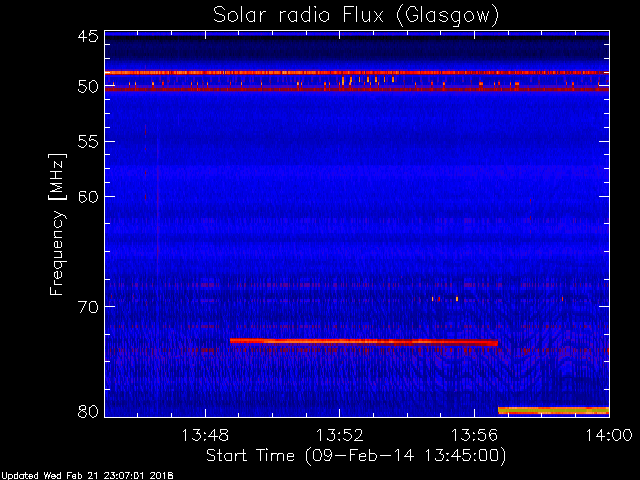
Task: Click the 'Start Time (09-Feb-14 13:45:00)' label
Action: tap(356, 456)
